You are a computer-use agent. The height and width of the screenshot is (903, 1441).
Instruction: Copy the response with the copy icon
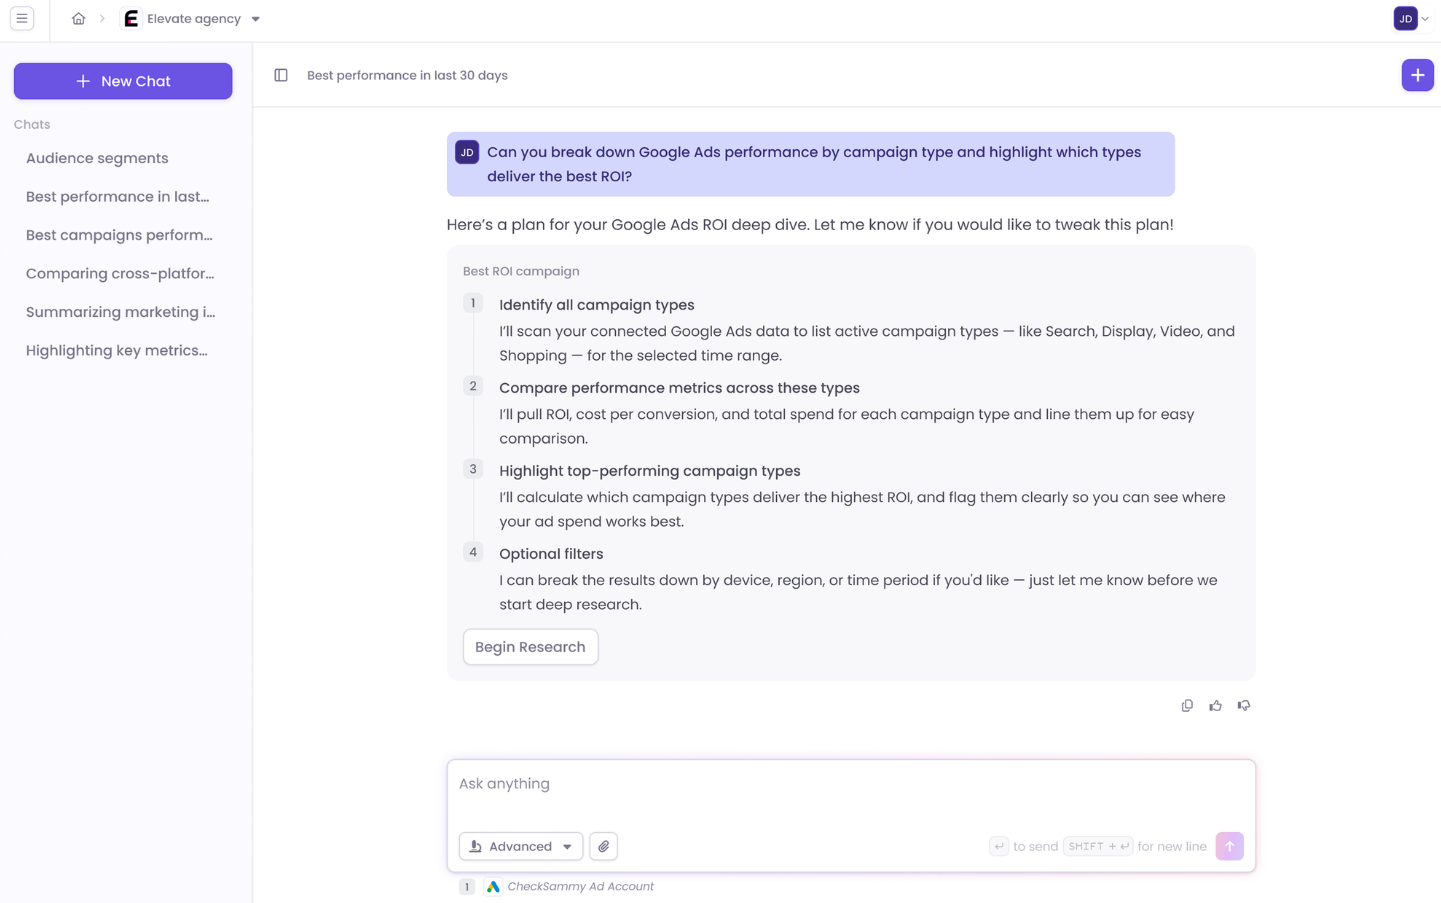1187,706
